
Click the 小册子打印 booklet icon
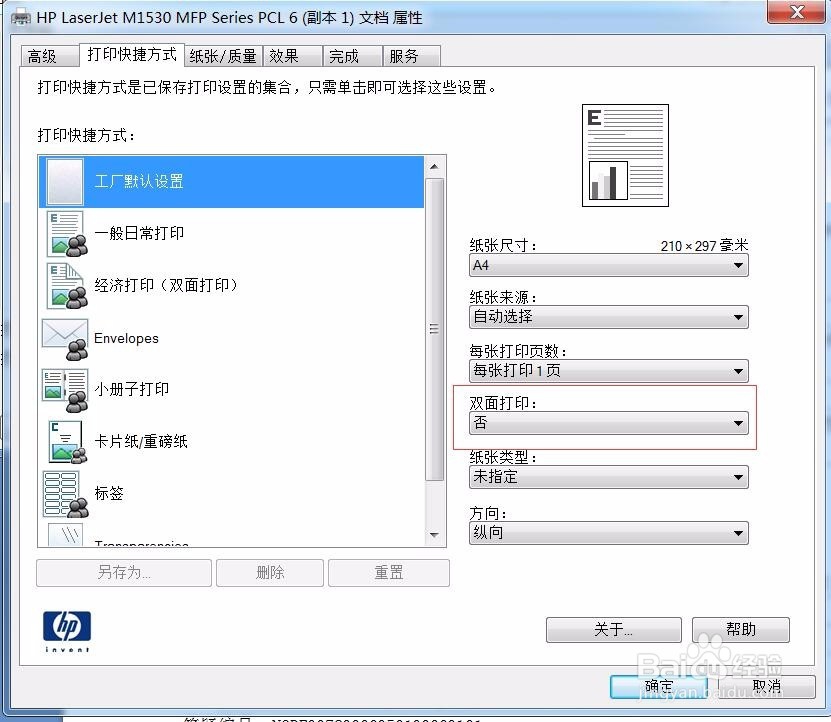coord(65,390)
